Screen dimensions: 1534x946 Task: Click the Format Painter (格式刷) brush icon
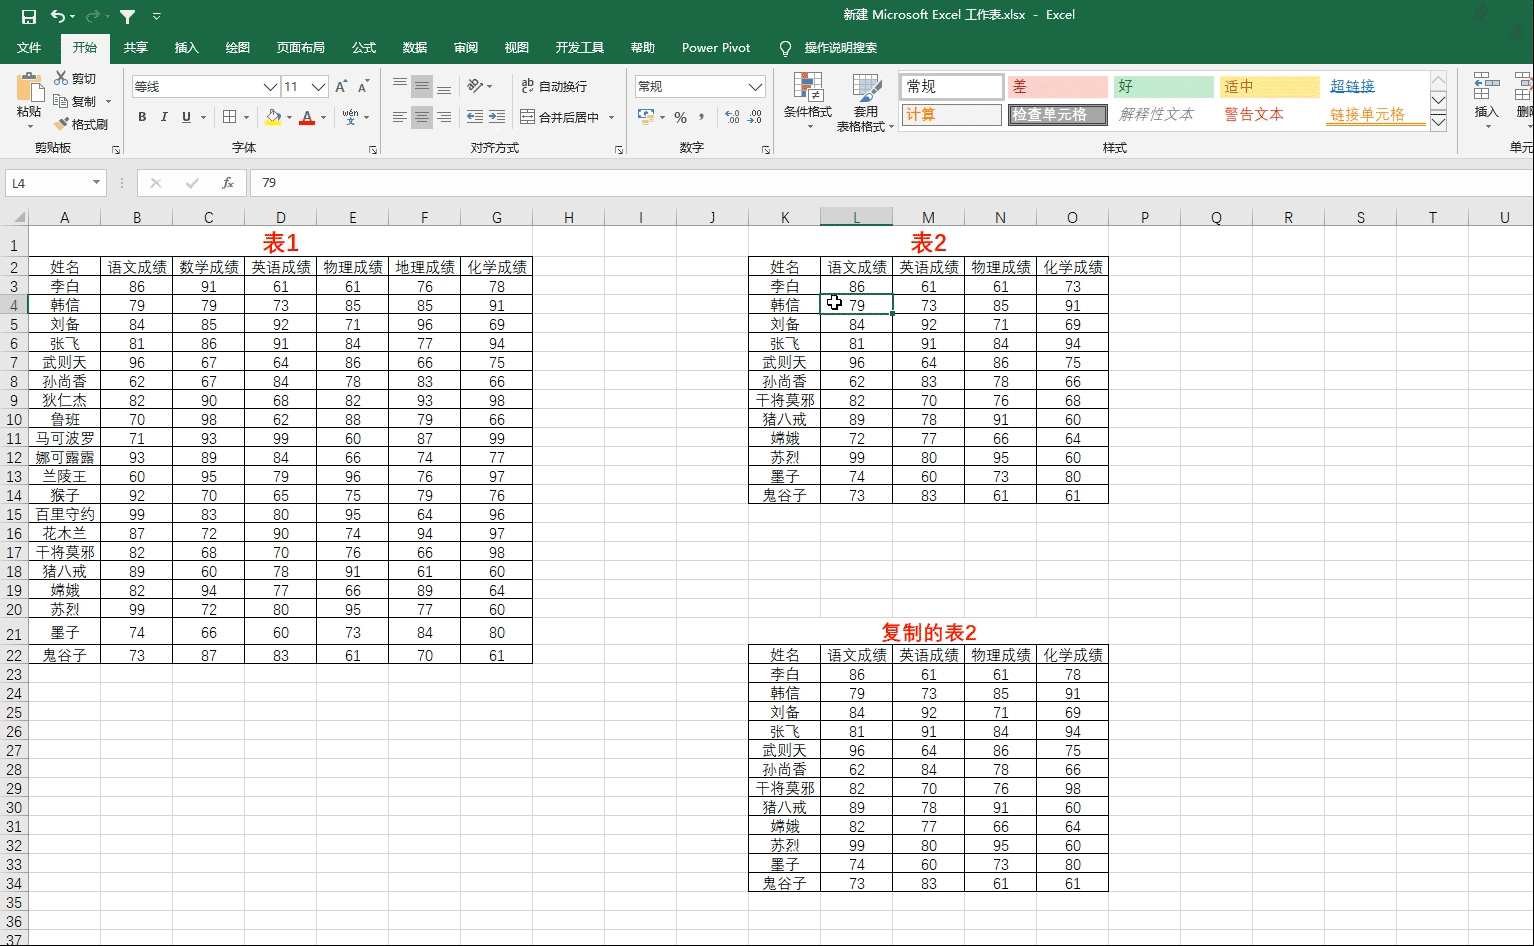click(61, 124)
